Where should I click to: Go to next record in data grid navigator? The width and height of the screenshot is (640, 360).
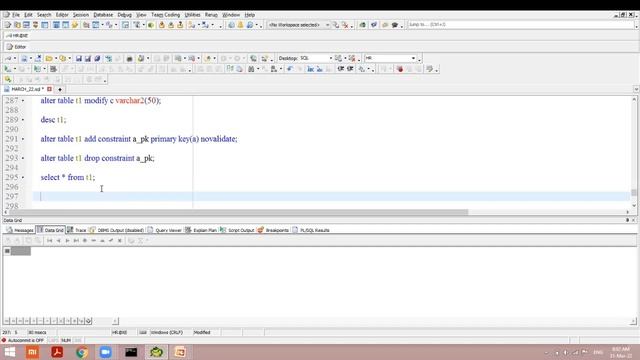67,240
